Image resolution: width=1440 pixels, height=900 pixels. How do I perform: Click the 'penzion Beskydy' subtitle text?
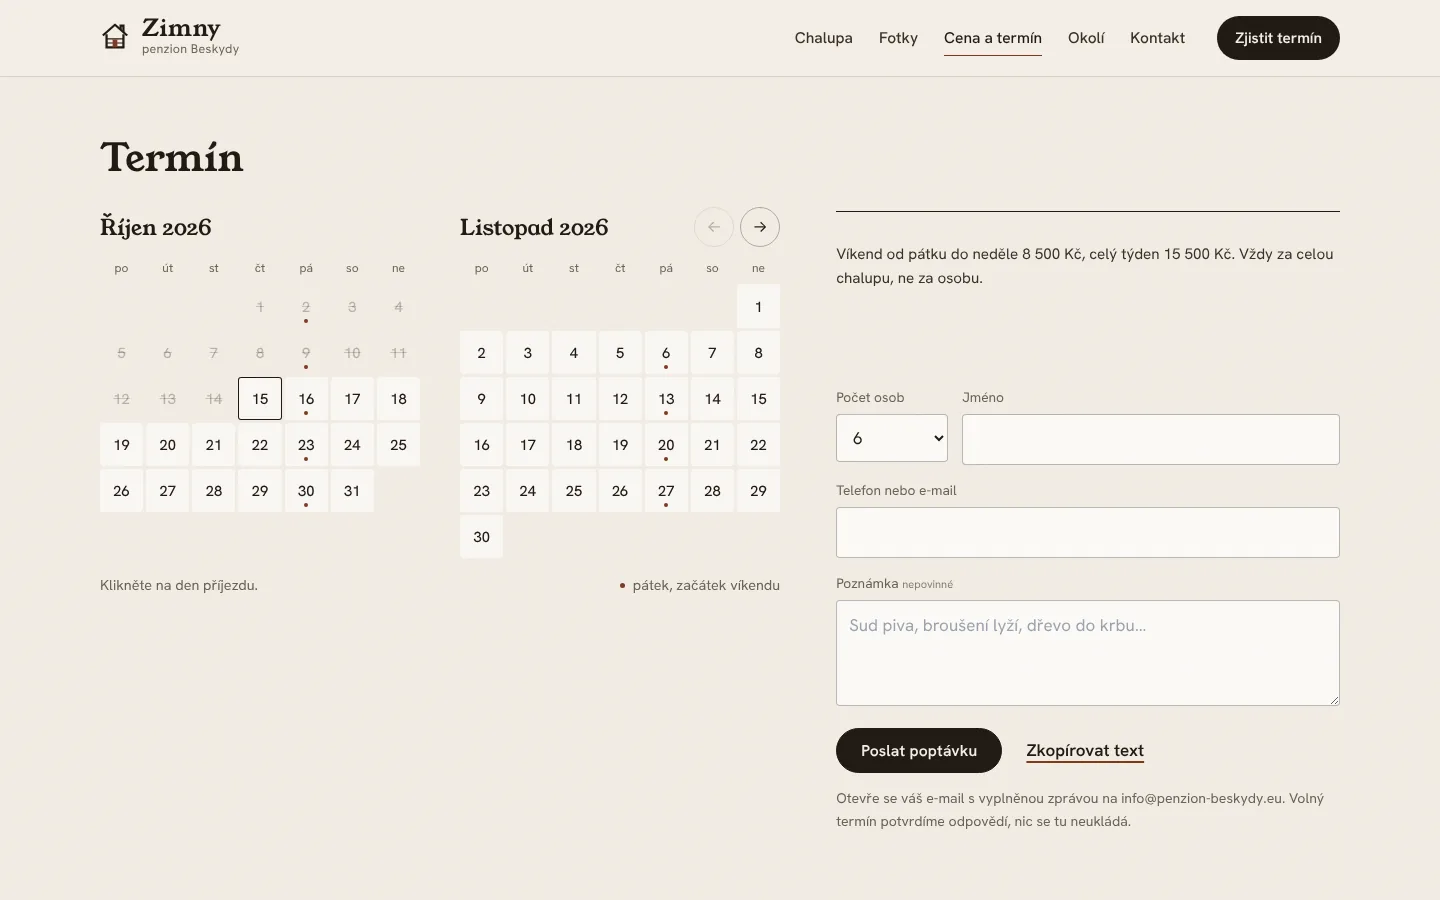(x=190, y=49)
